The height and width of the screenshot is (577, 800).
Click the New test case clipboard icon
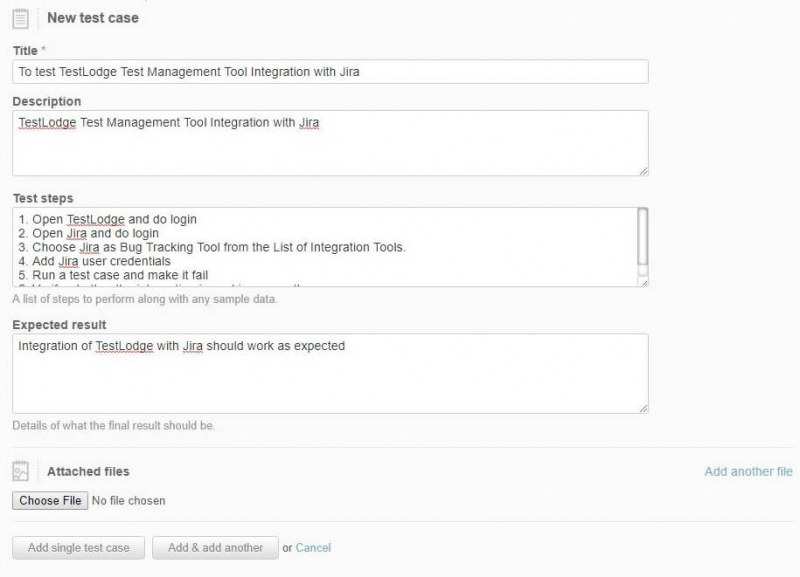(x=21, y=18)
